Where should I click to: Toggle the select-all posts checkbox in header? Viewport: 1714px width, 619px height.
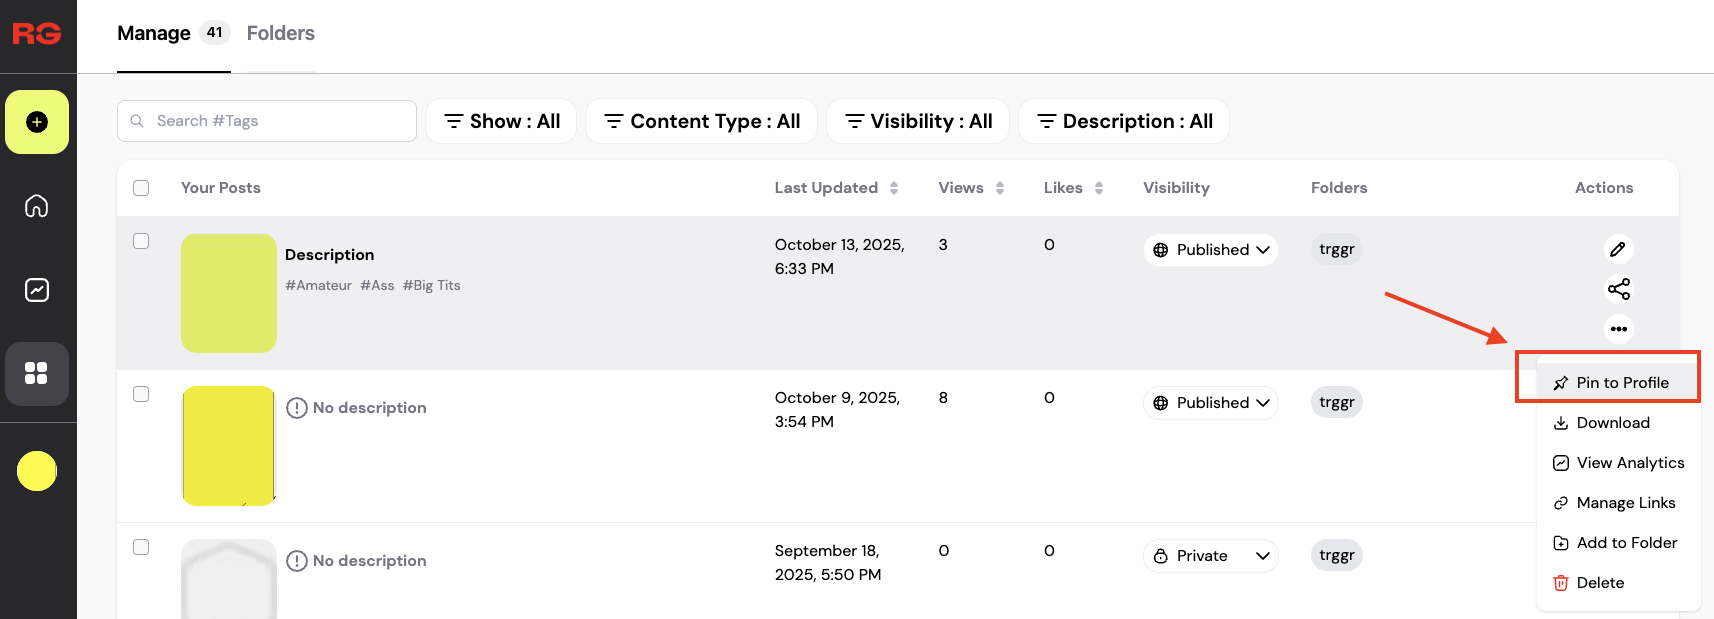141,188
